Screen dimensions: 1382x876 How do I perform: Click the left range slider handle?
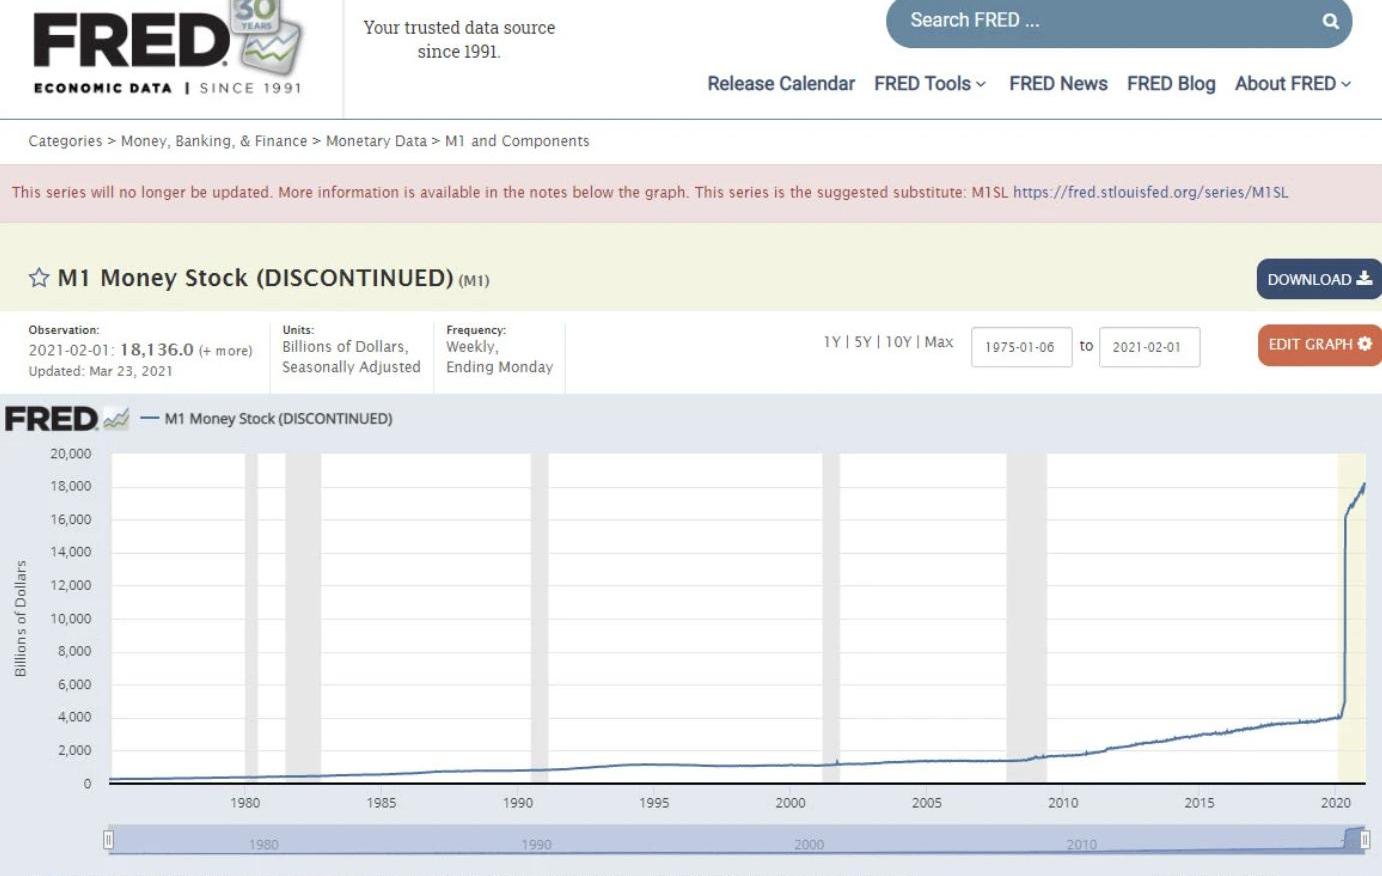click(109, 840)
